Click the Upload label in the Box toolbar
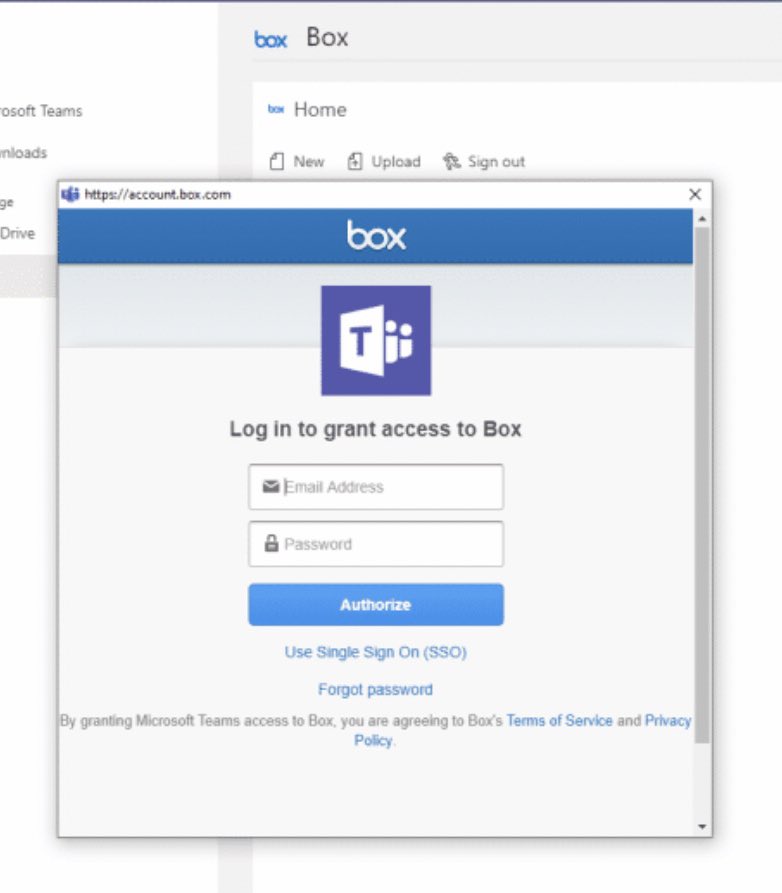This screenshot has width=782, height=893. pyautogui.click(x=396, y=162)
